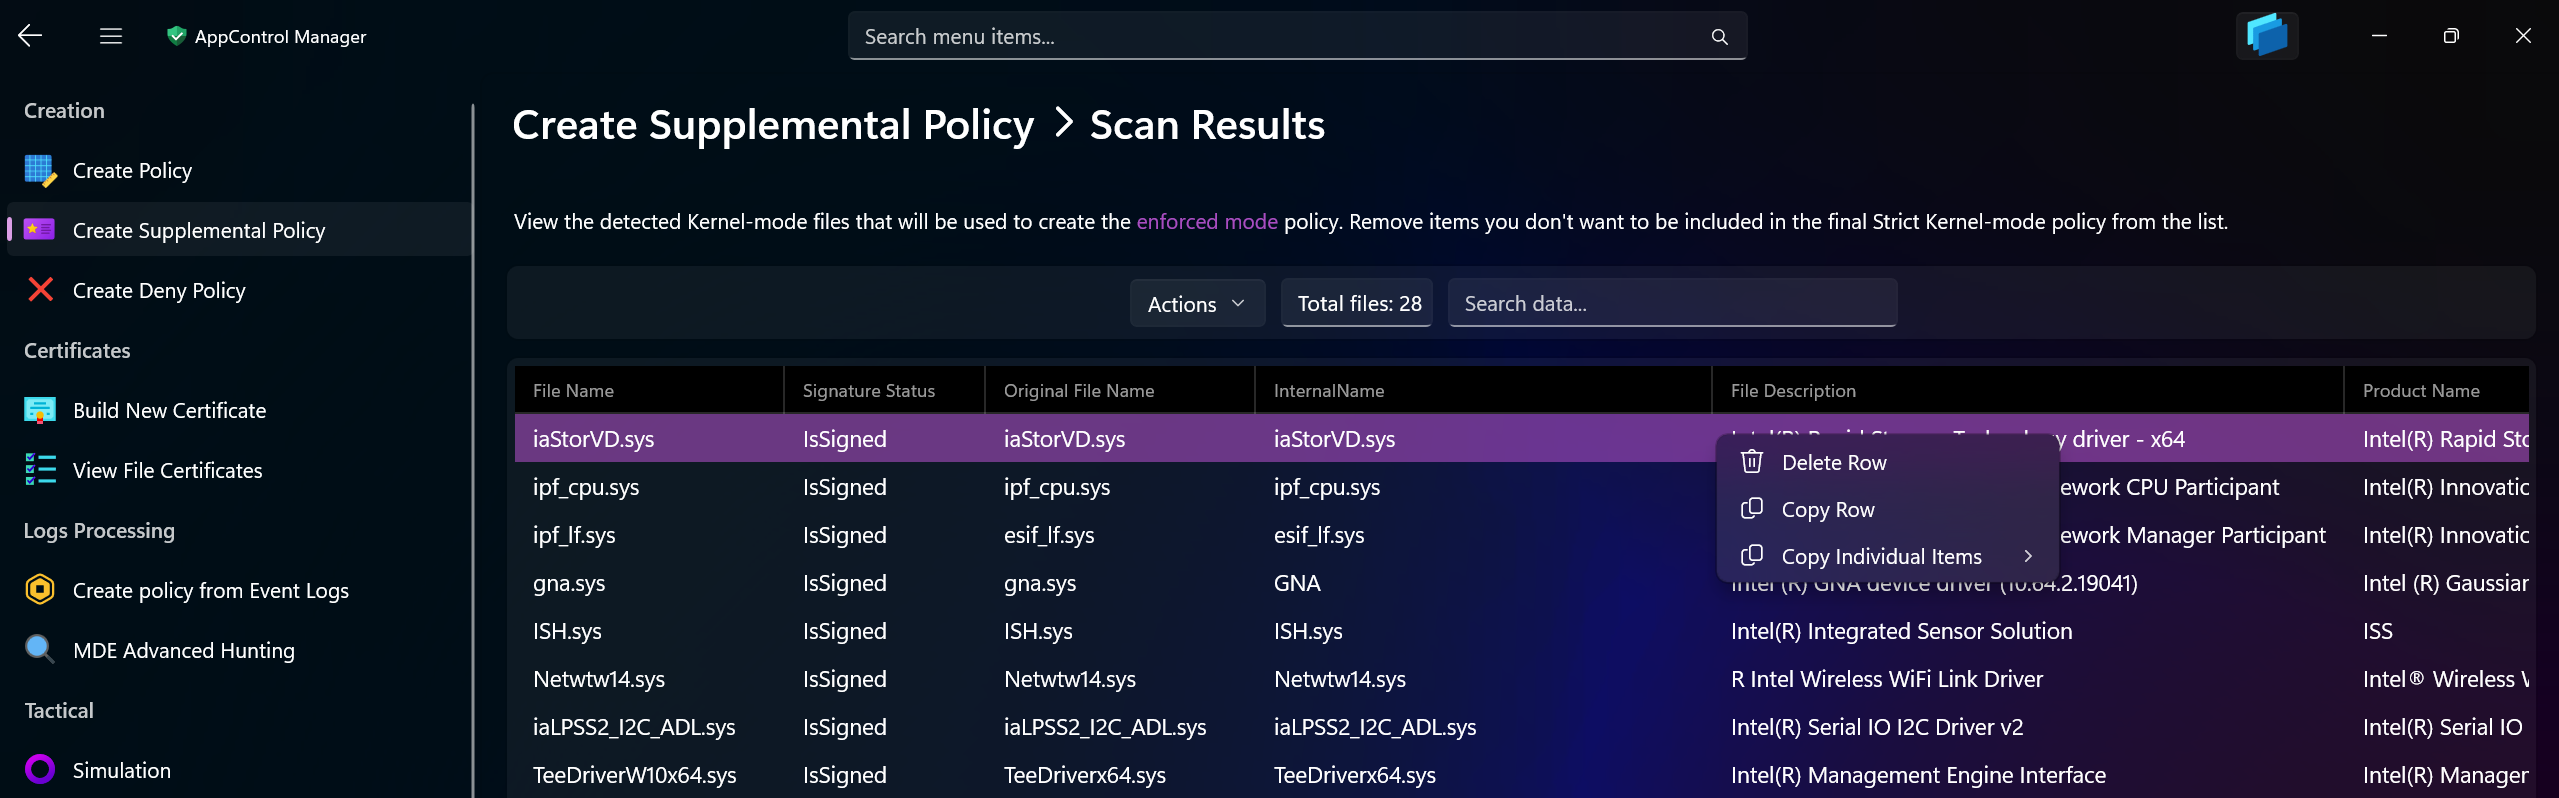Sort by Original File Name column header
Screen dimensions: 2559x798
click(x=1120, y=390)
